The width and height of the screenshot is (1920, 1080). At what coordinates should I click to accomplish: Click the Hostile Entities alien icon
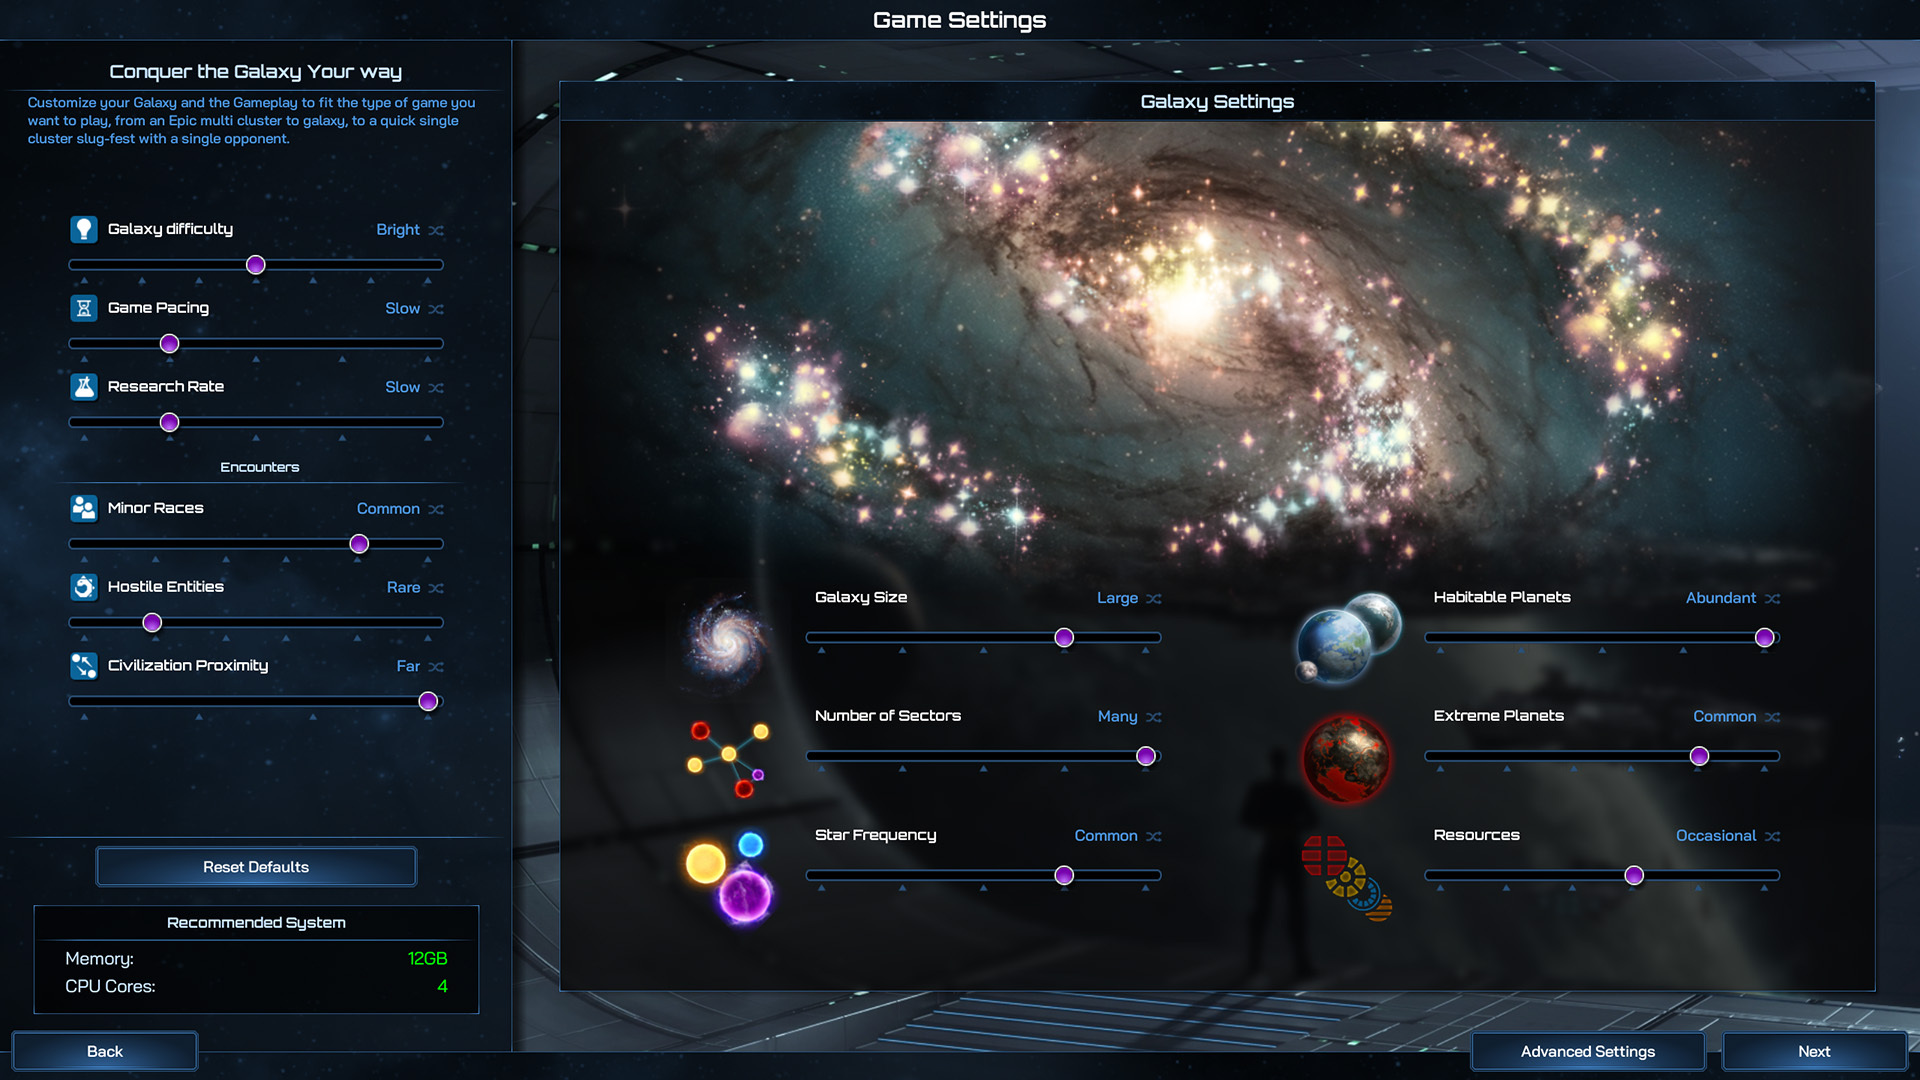(83, 586)
